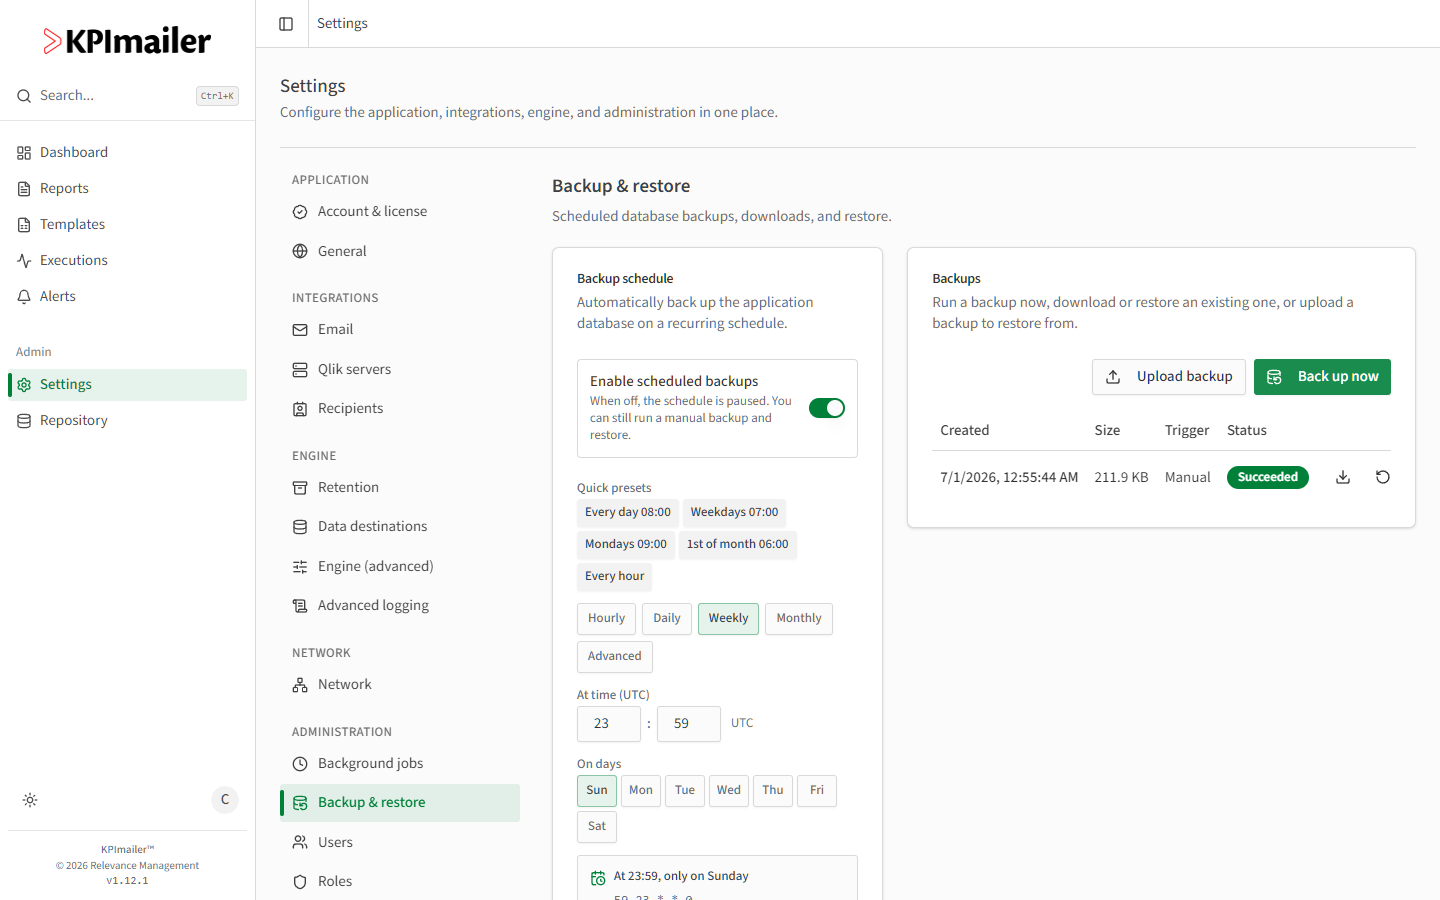Toggle Sun day selection

597,791
